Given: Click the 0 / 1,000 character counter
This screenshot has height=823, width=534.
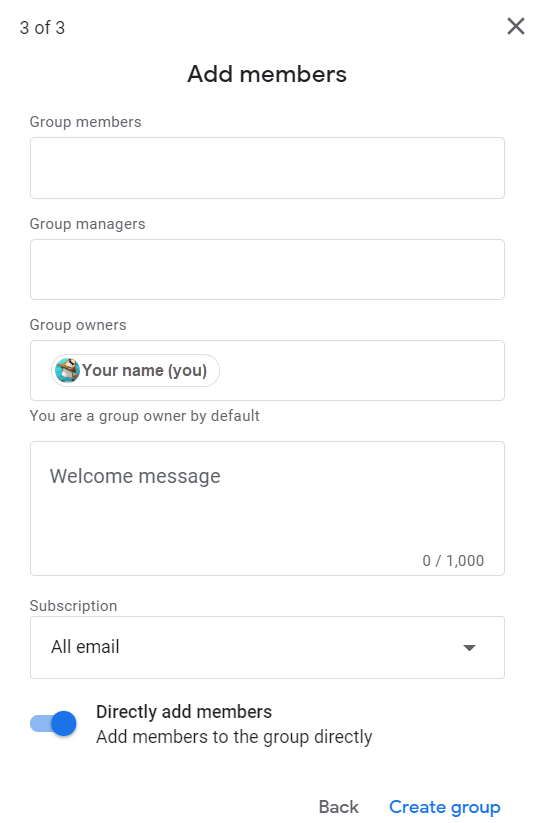Looking at the screenshot, I should (x=453, y=561).
